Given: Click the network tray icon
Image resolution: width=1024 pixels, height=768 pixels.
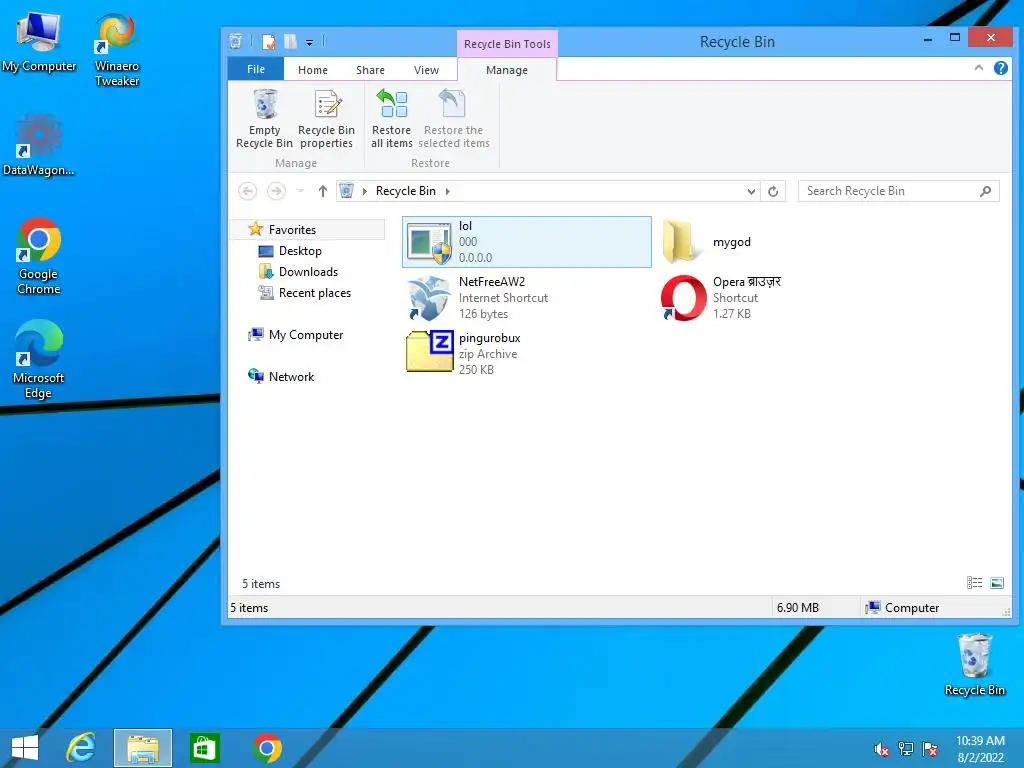Looking at the screenshot, I should tap(906, 749).
